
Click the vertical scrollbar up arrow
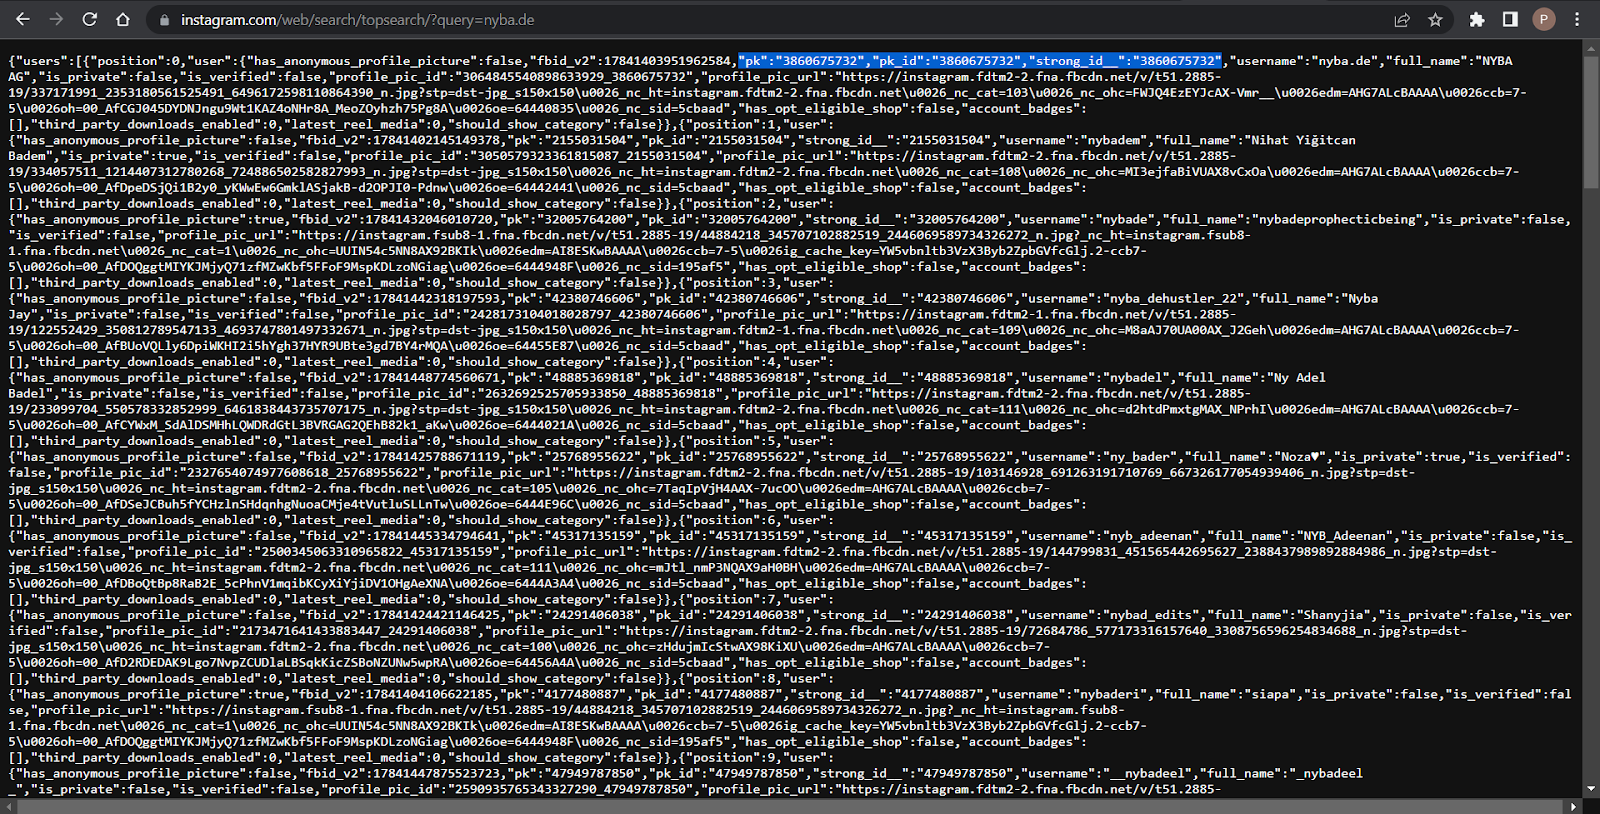point(1591,47)
